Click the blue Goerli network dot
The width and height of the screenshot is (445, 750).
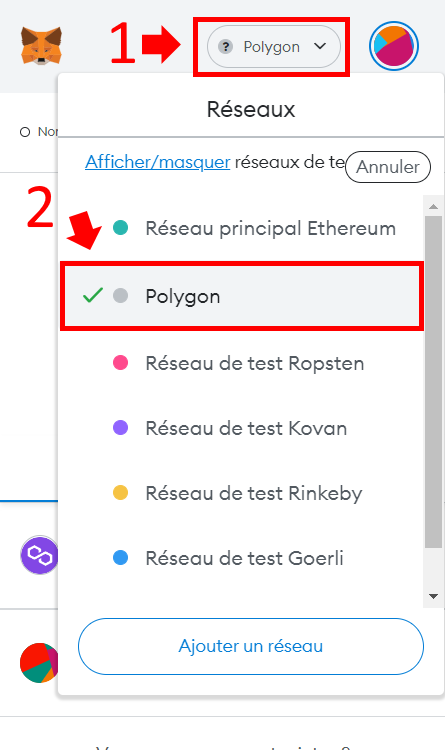click(120, 558)
